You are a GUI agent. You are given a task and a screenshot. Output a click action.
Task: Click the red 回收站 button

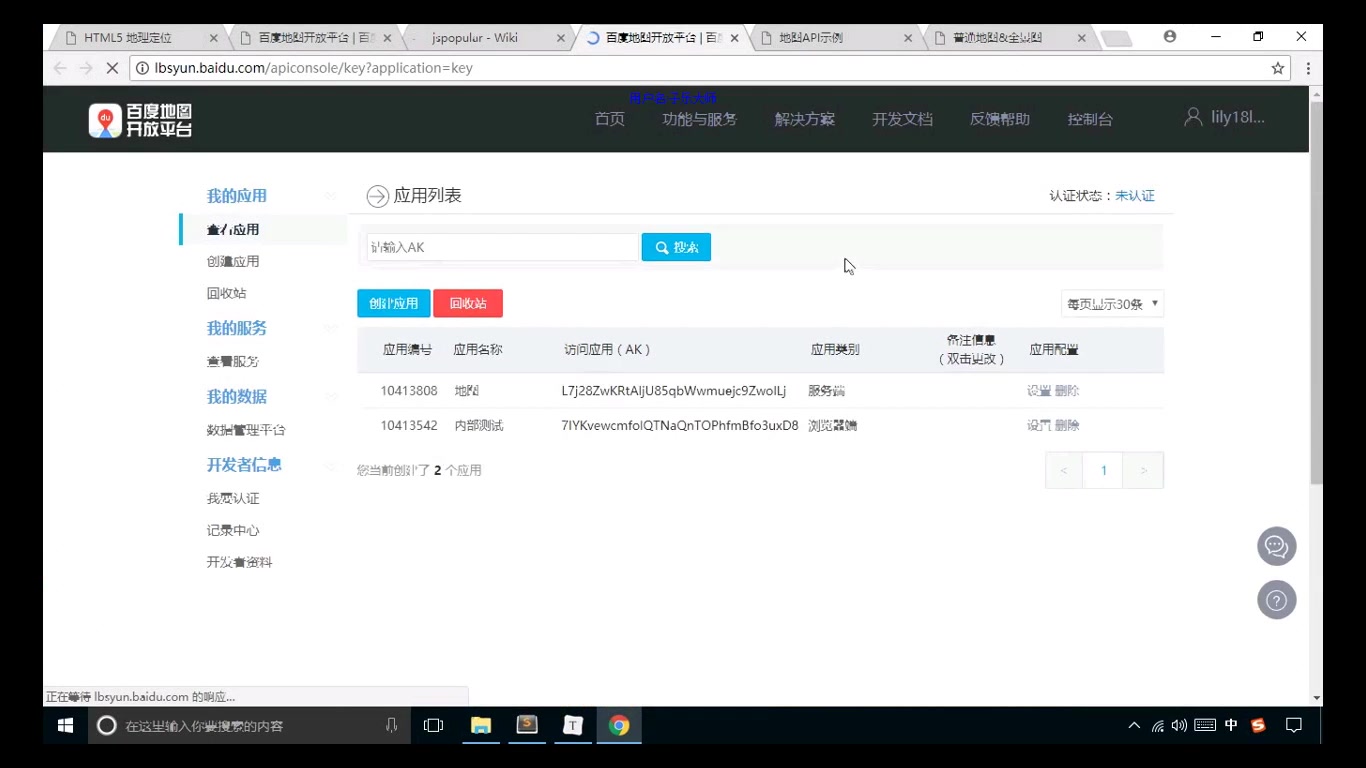pyautogui.click(x=468, y=303)
